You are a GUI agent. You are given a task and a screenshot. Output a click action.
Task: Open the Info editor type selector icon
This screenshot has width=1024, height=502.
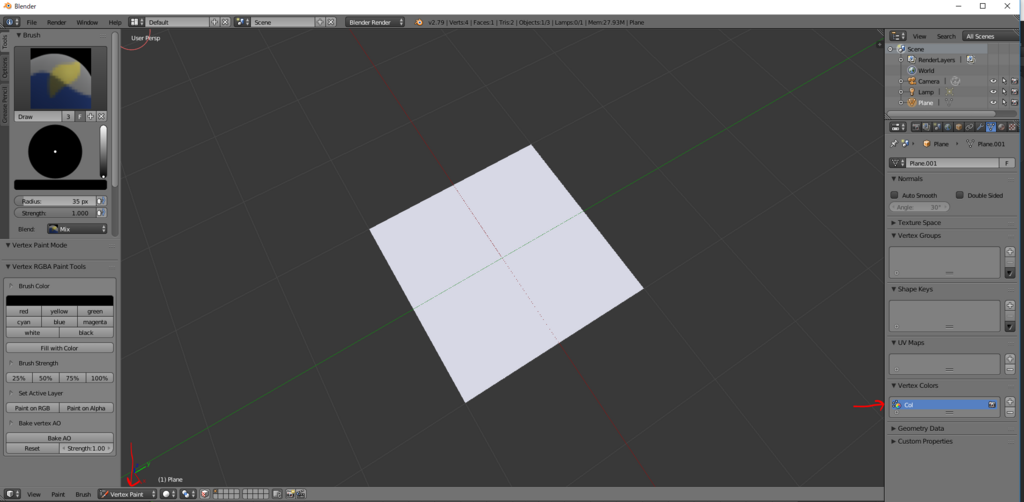pyautogui.click(x=12, y=22)
